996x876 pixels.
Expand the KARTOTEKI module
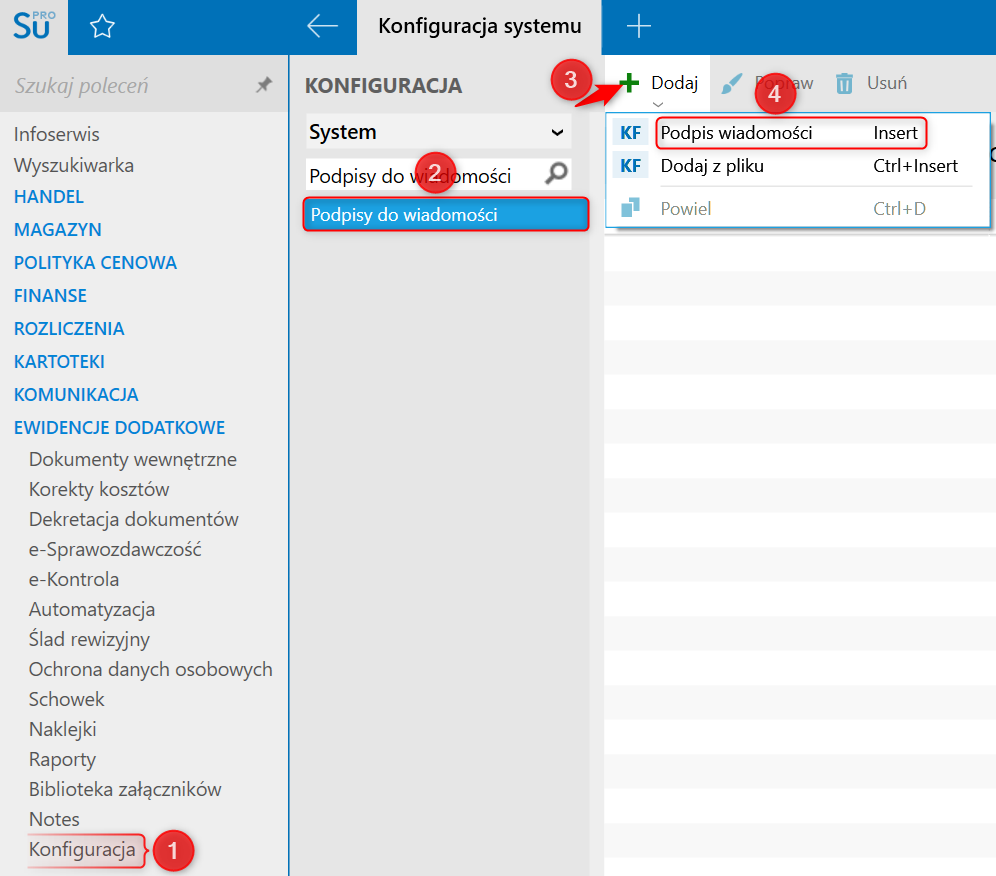tap(59, 362)
